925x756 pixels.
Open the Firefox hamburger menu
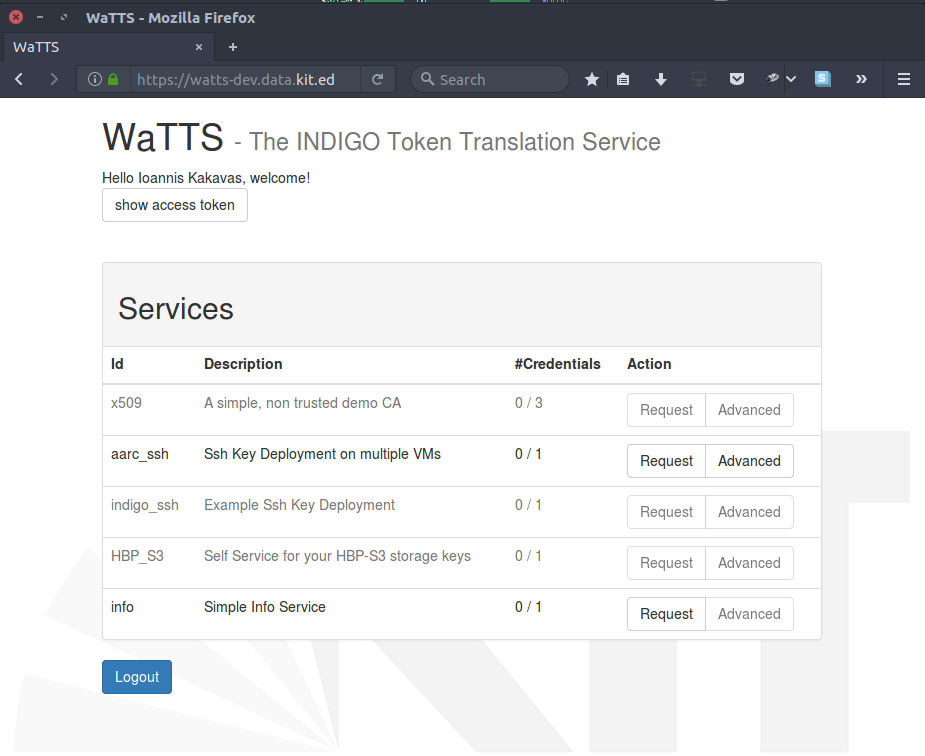pyautogui.click(x=904, y=80)
